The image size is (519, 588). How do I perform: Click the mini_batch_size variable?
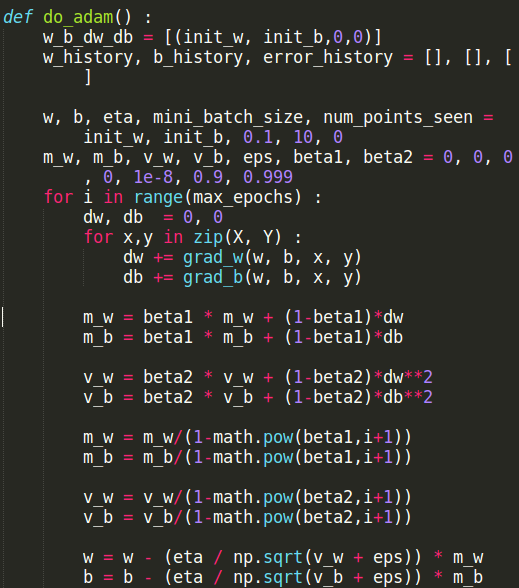(x=228, y=117)
